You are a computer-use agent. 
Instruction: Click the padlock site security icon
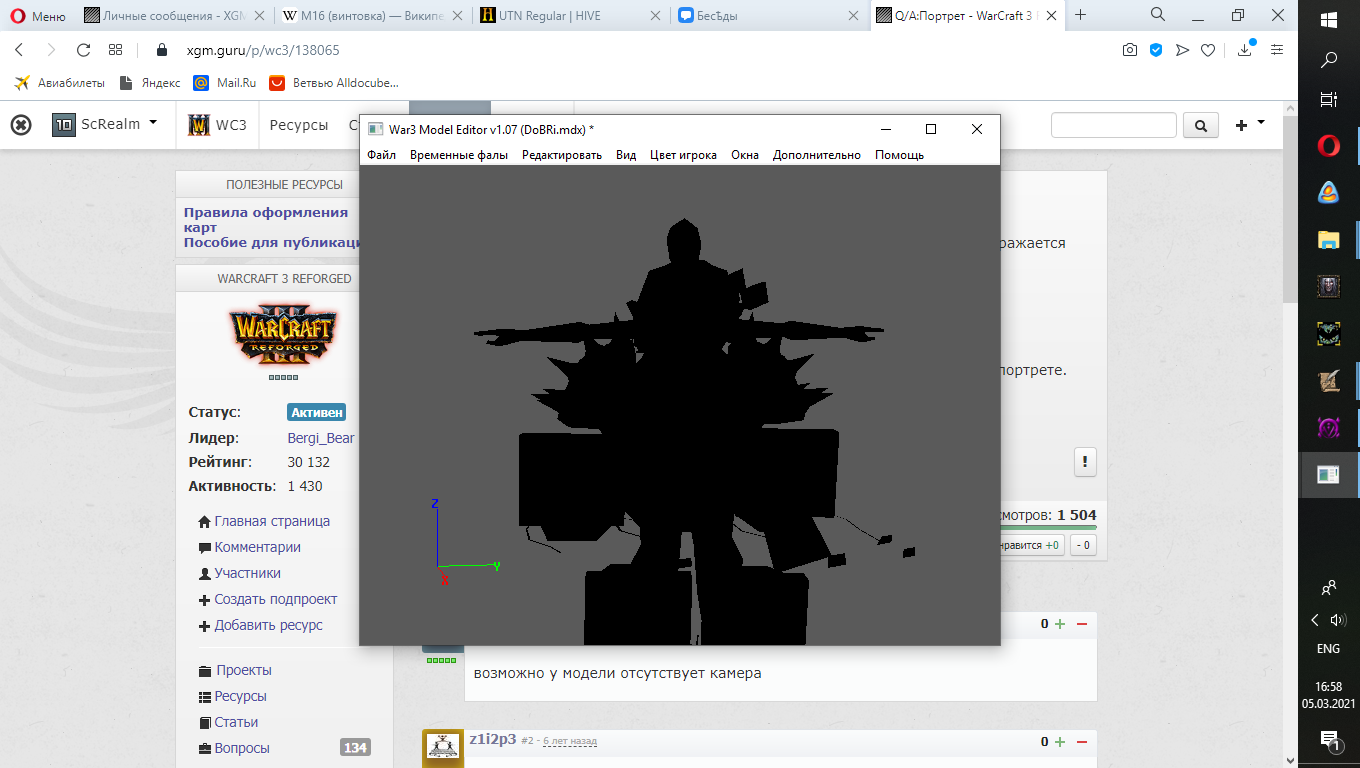pyautogui.click(x=163, y=50)
